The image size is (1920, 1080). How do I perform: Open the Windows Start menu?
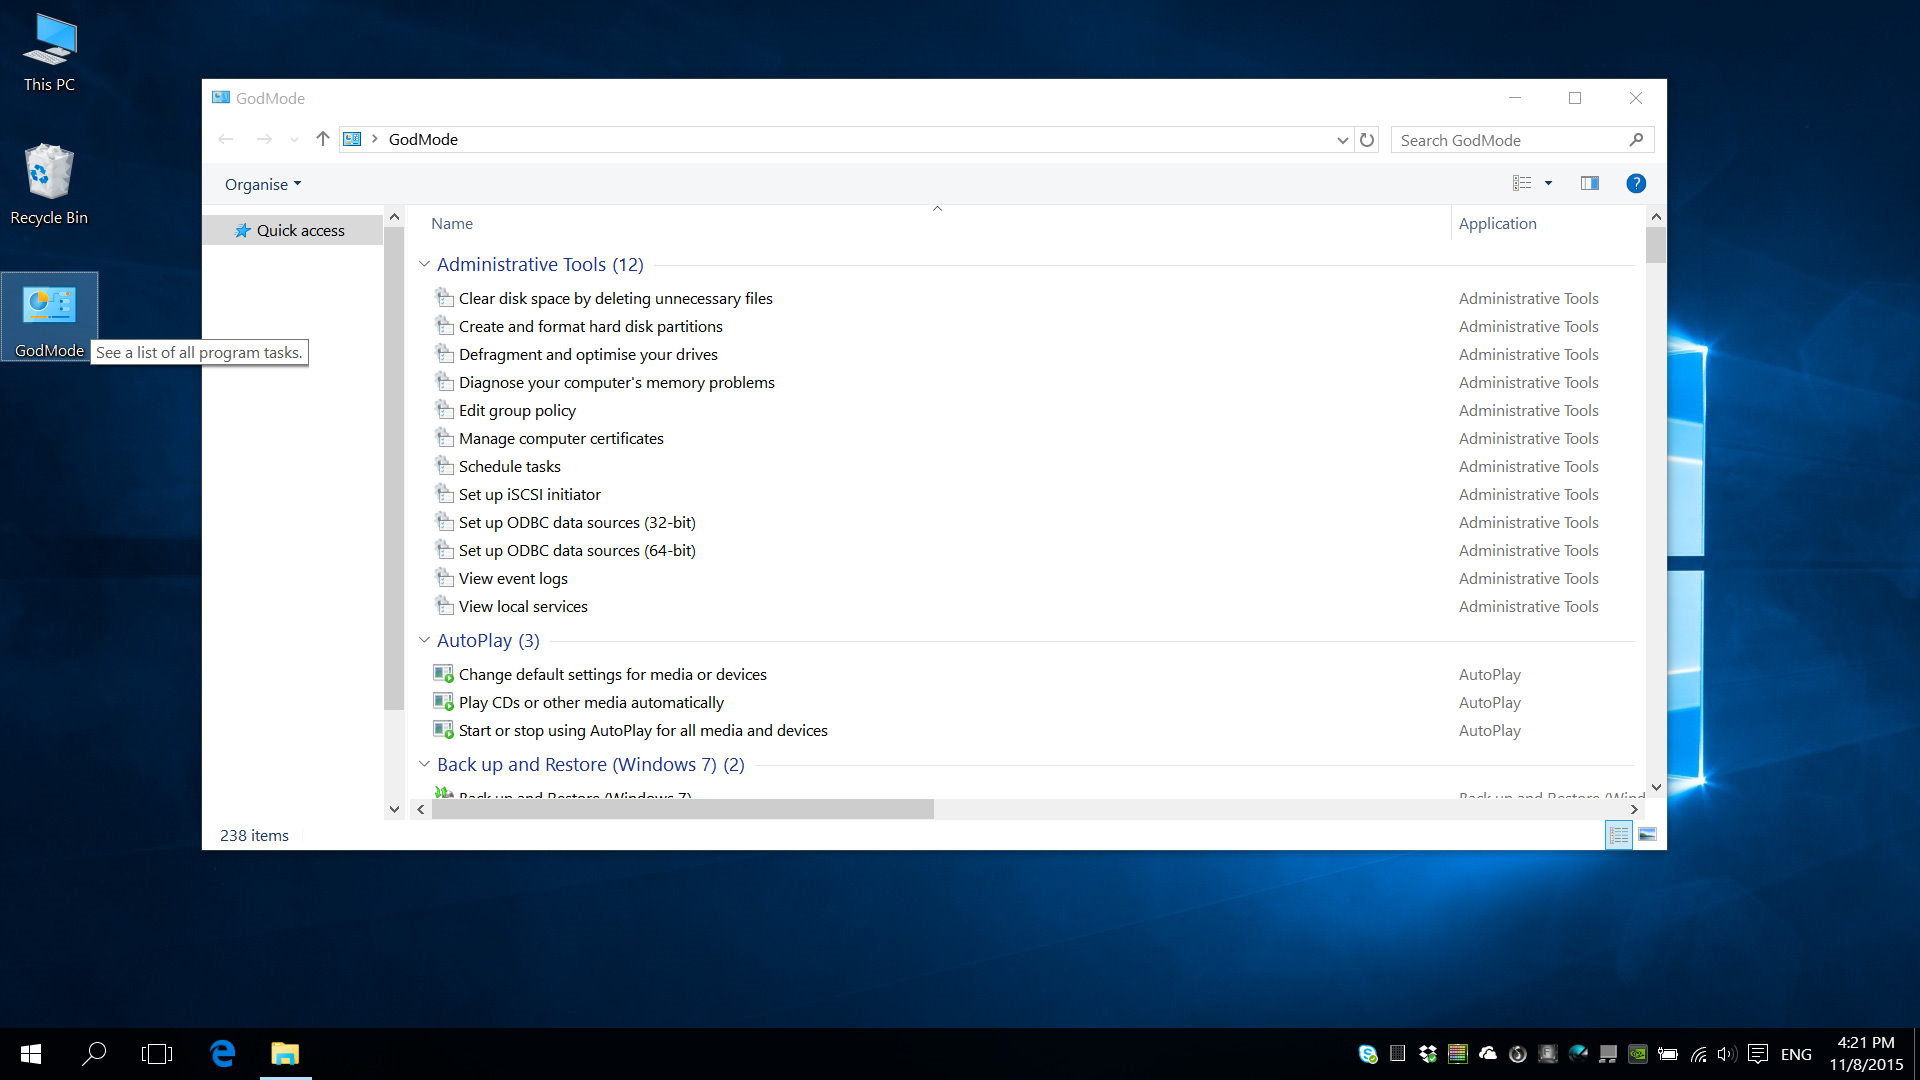click(x=31, y=1054)
